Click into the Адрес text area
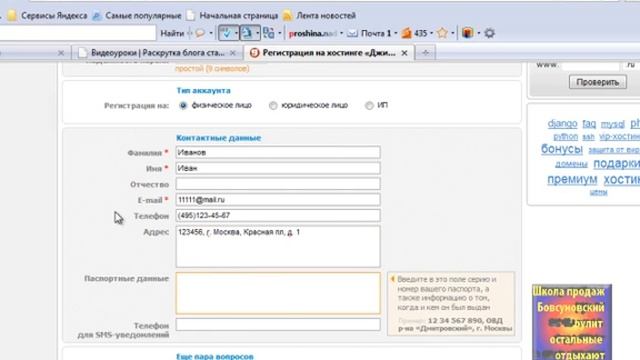This screenshot has width=640, height=360. coord(278,247)
